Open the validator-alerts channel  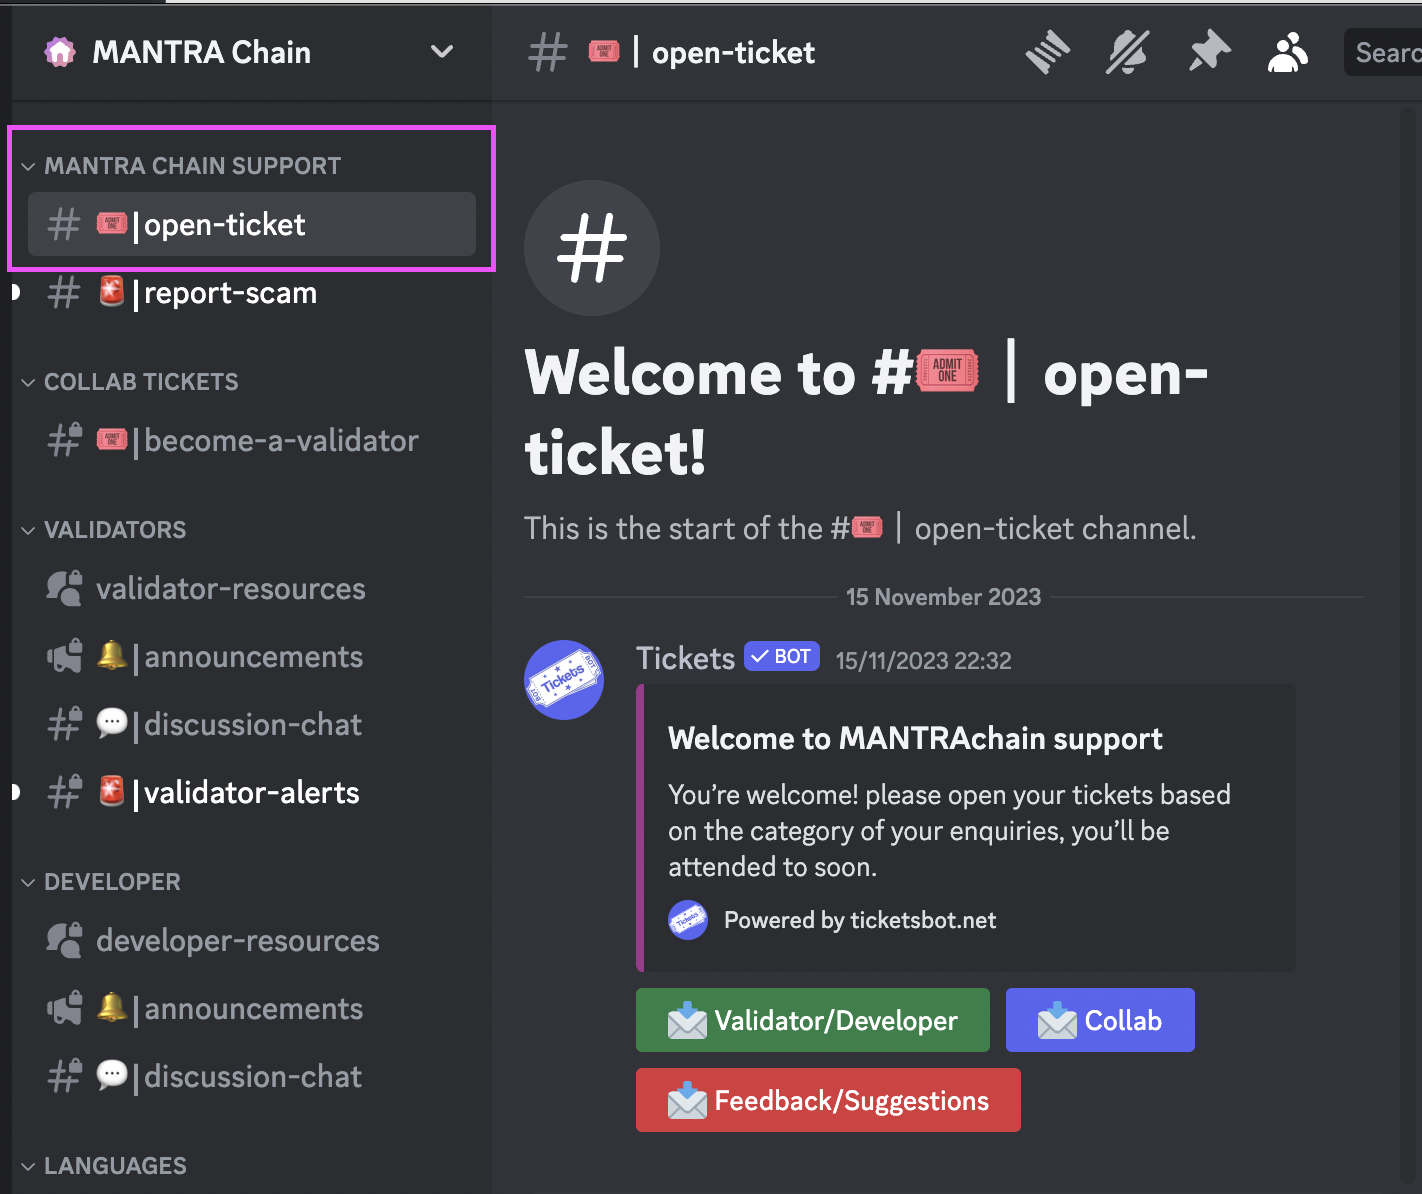[x=251, y=793]
